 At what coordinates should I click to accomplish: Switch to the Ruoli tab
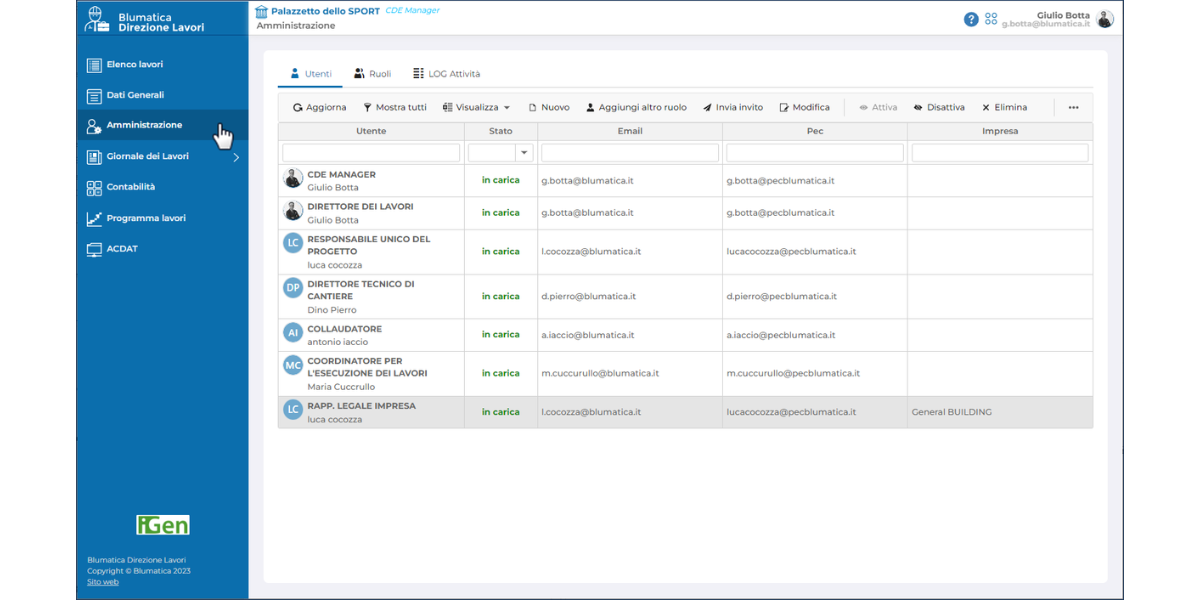pyautogui.click(x=372, y=74)
